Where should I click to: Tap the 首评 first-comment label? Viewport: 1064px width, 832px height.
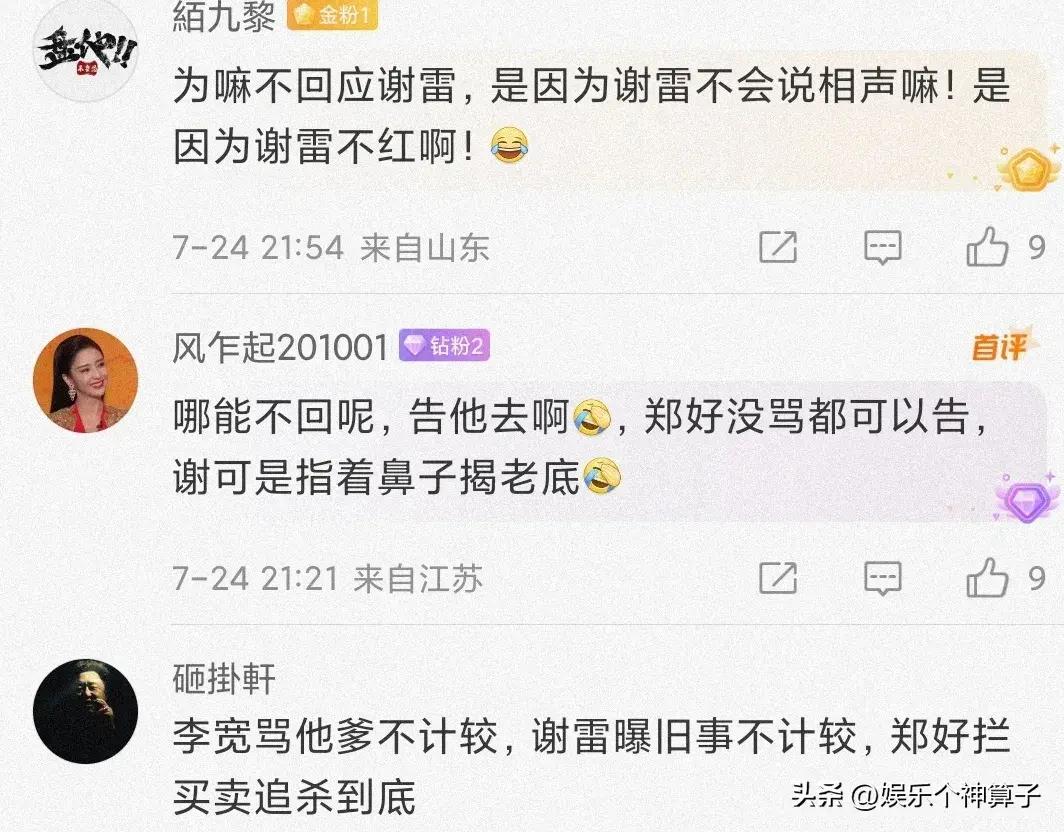(x=1000, y=346)
